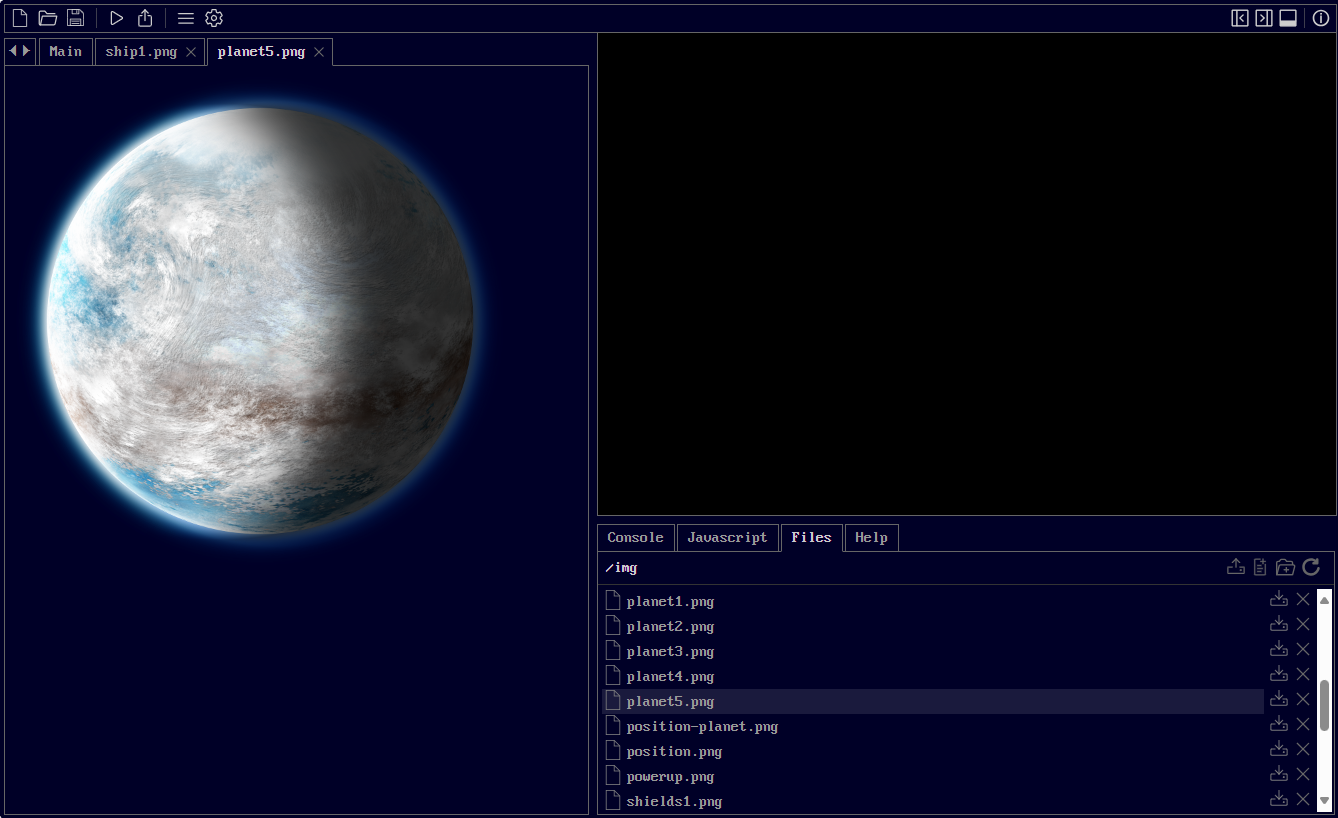Click the planet image preview

pyautogui.click(x=260, y=320)
